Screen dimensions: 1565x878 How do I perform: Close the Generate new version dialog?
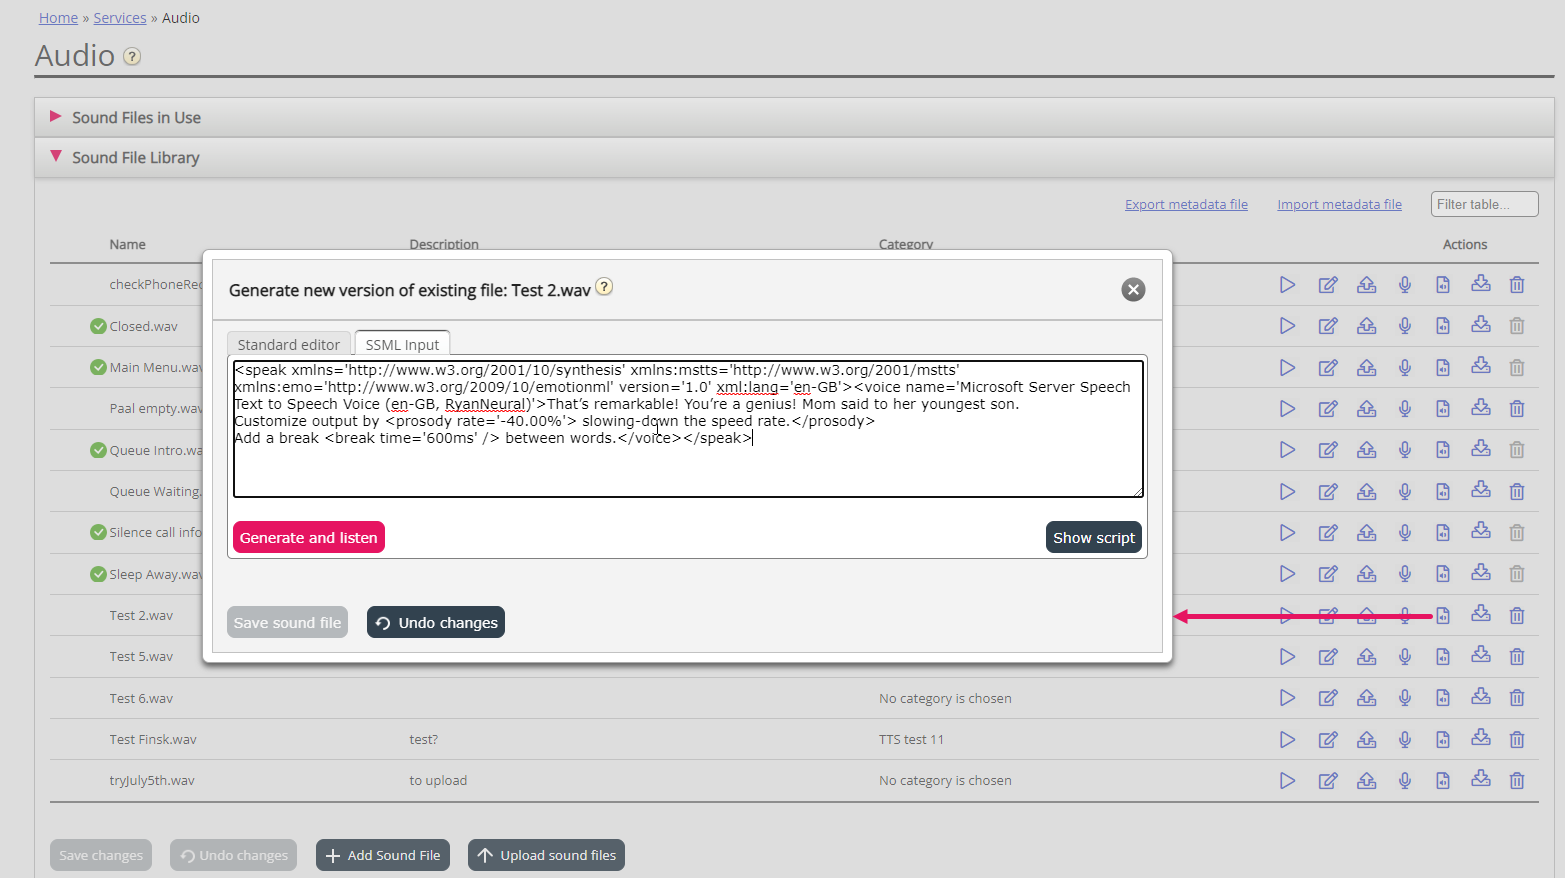(1133, 290)
